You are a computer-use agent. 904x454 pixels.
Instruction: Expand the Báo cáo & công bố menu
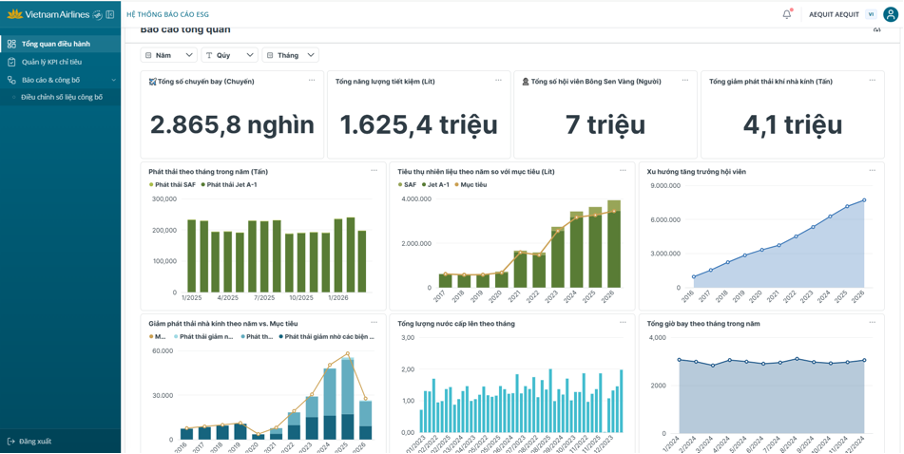(x=61, y=80)
